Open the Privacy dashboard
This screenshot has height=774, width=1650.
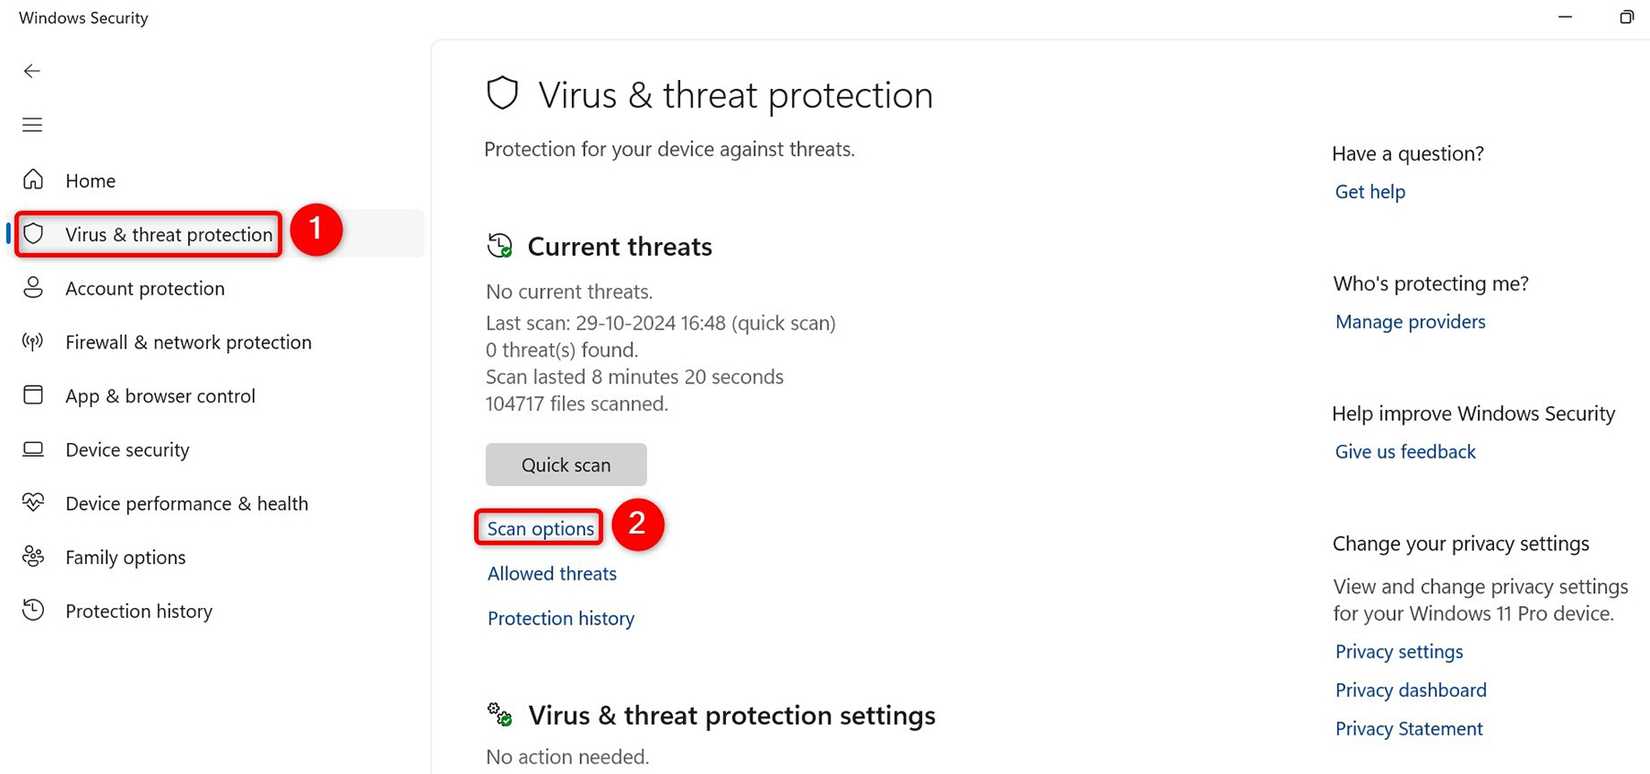pos(1410,690)
